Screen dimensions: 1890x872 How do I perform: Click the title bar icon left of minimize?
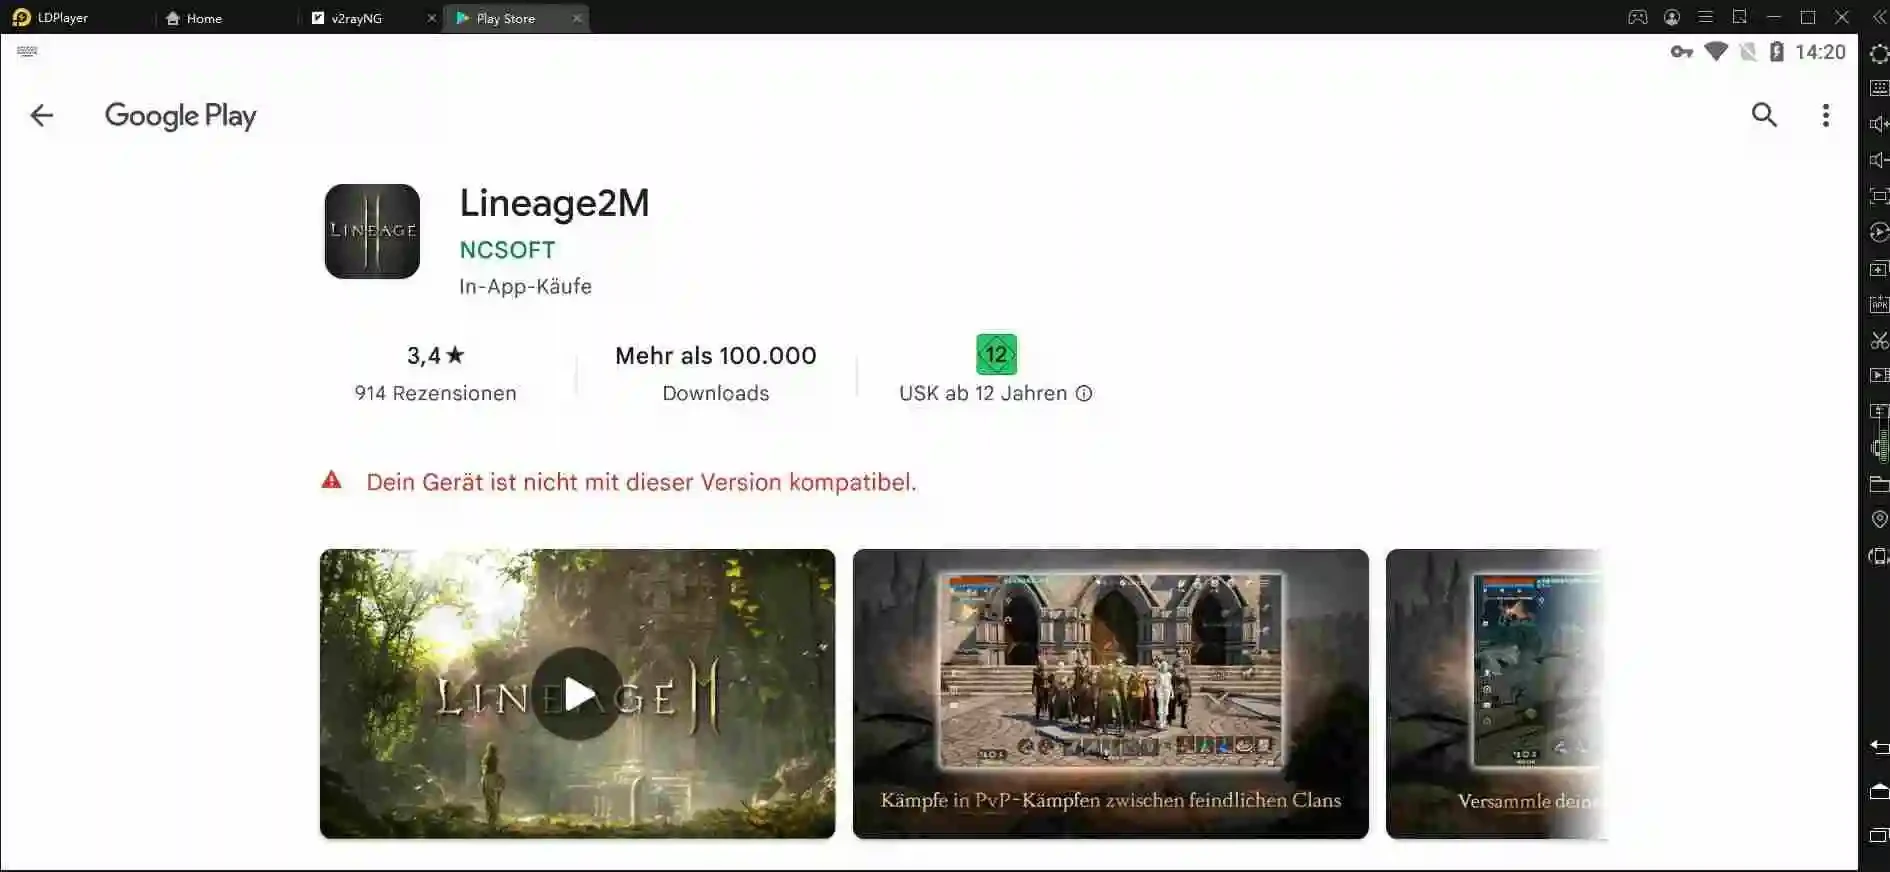(1740, 17)
